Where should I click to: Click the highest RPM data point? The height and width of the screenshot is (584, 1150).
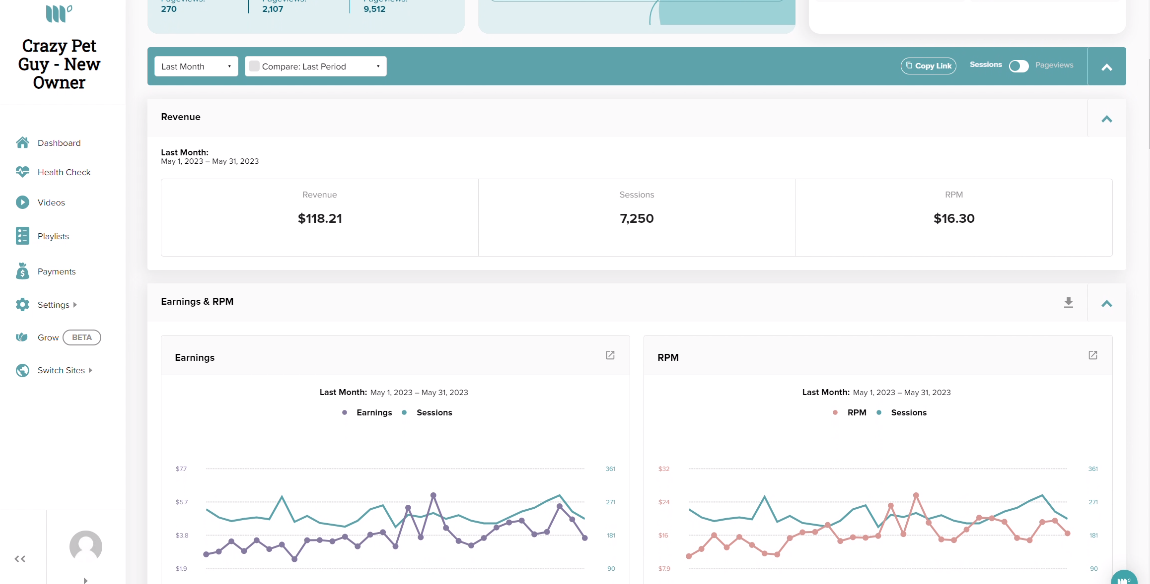(x=915, y=495)
